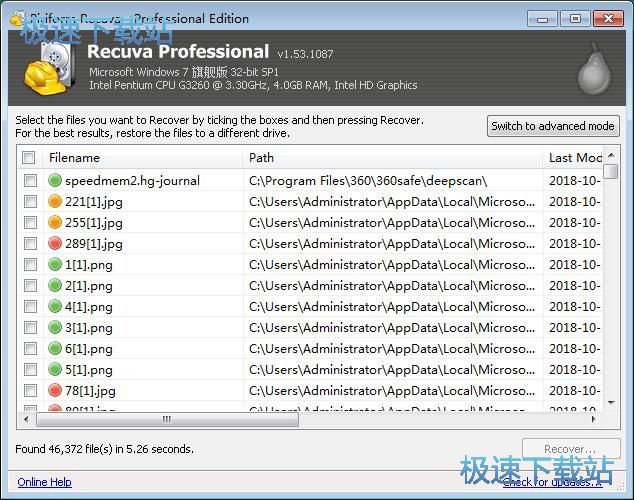Tick checkbox for 3[1].png
The width and height of the screenshot is (634, 500).
(x=30, y=327)
